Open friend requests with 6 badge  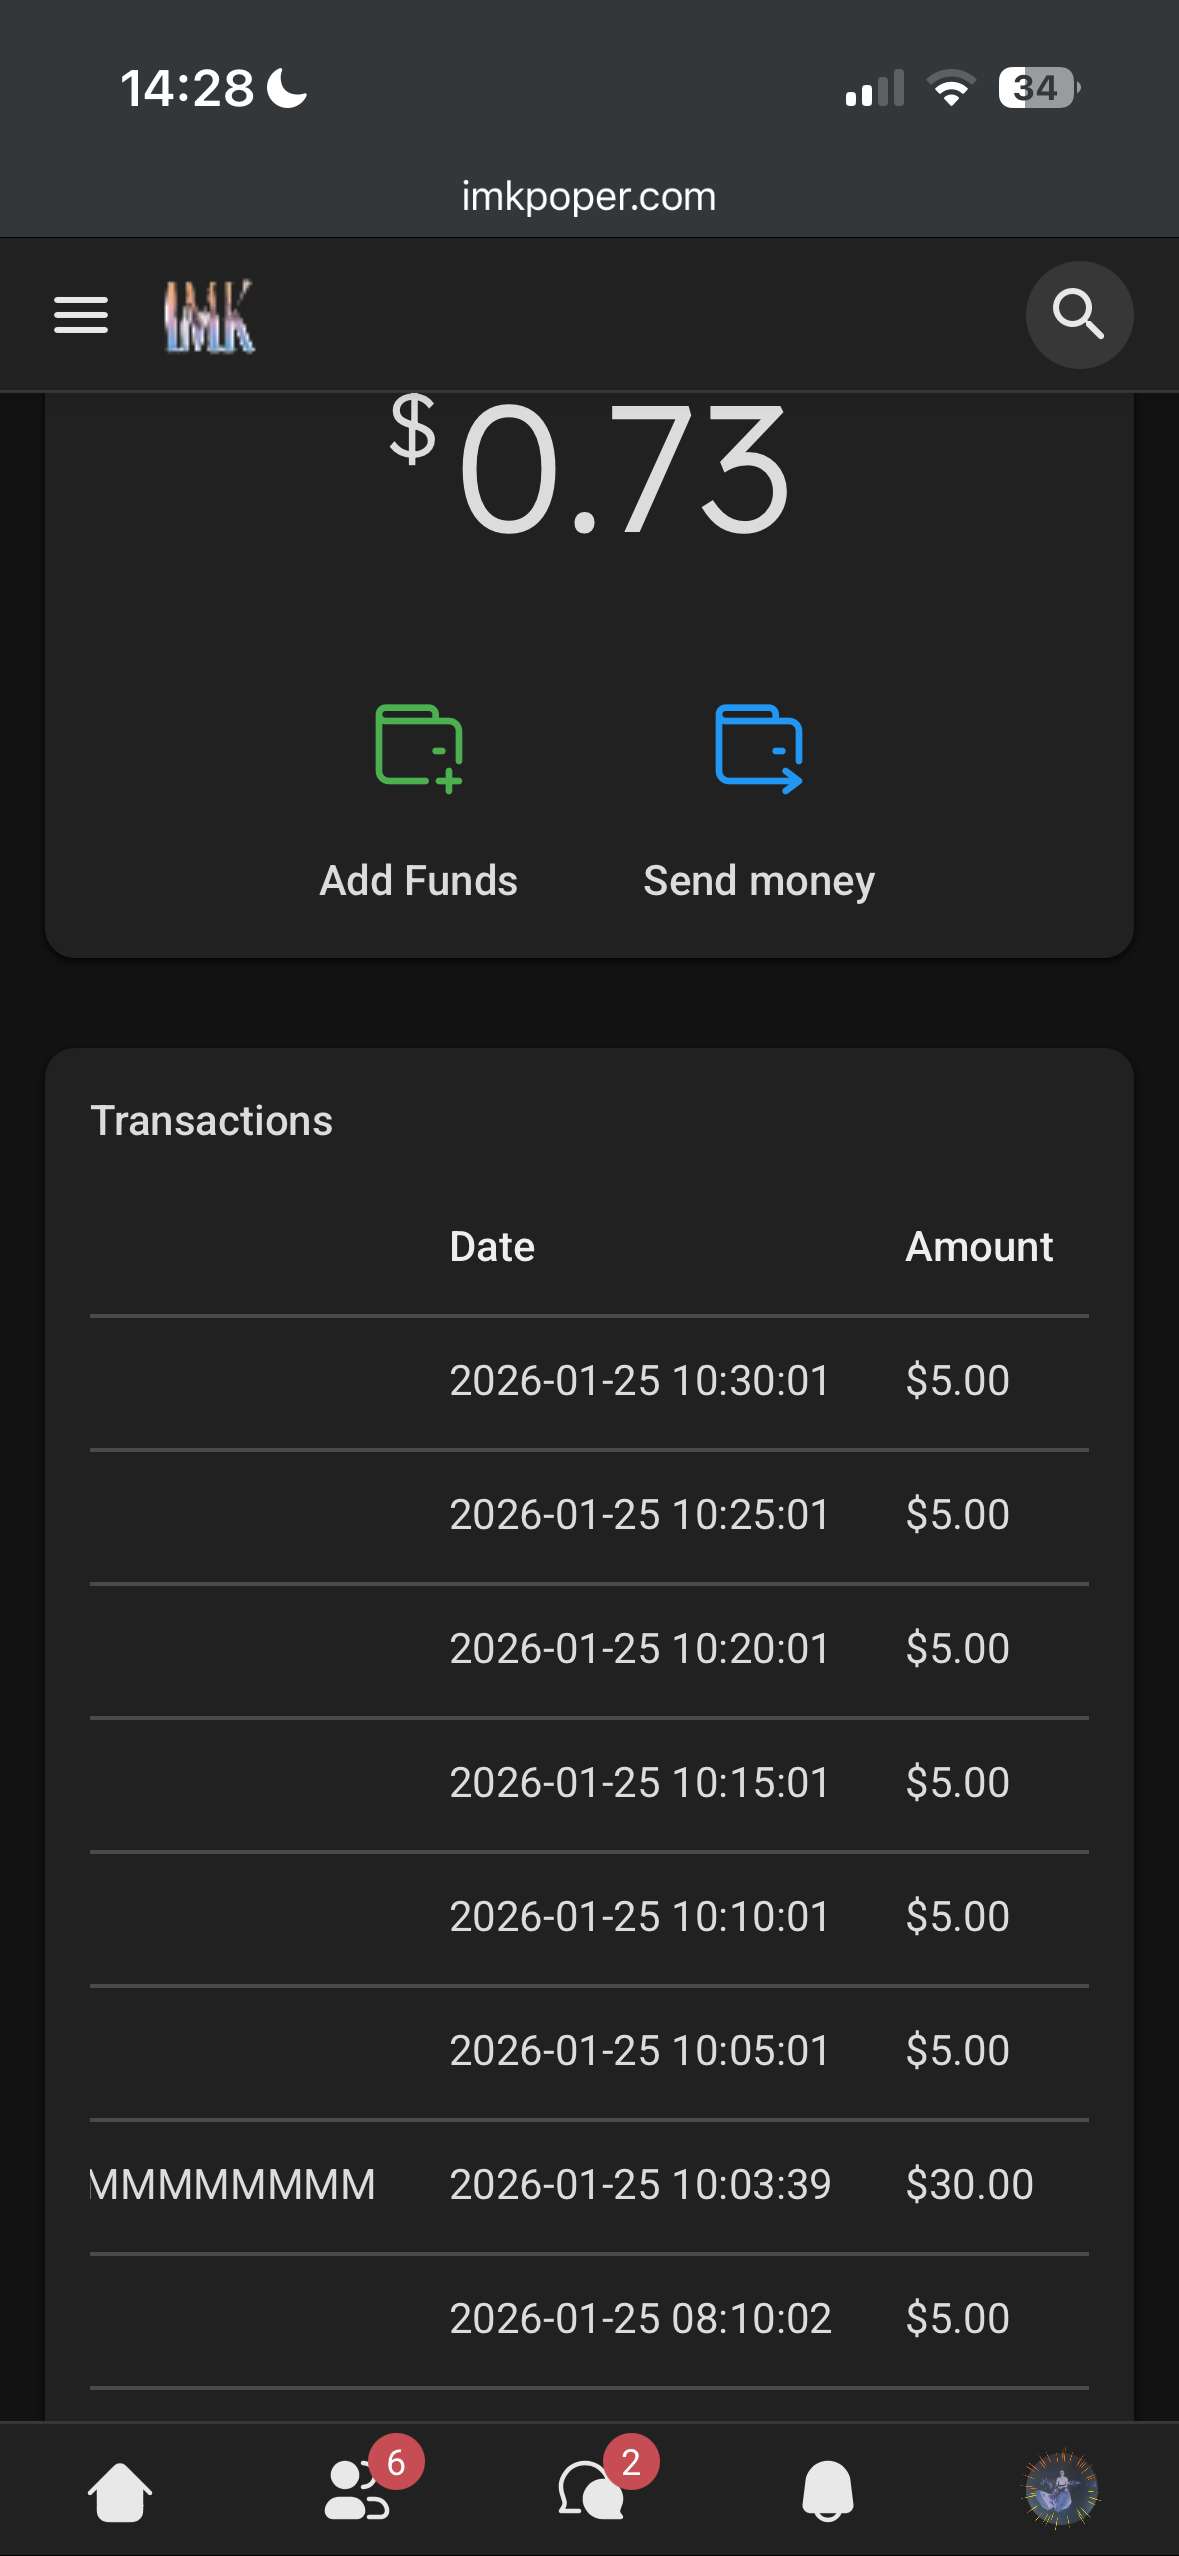(x=357, y=2490)
